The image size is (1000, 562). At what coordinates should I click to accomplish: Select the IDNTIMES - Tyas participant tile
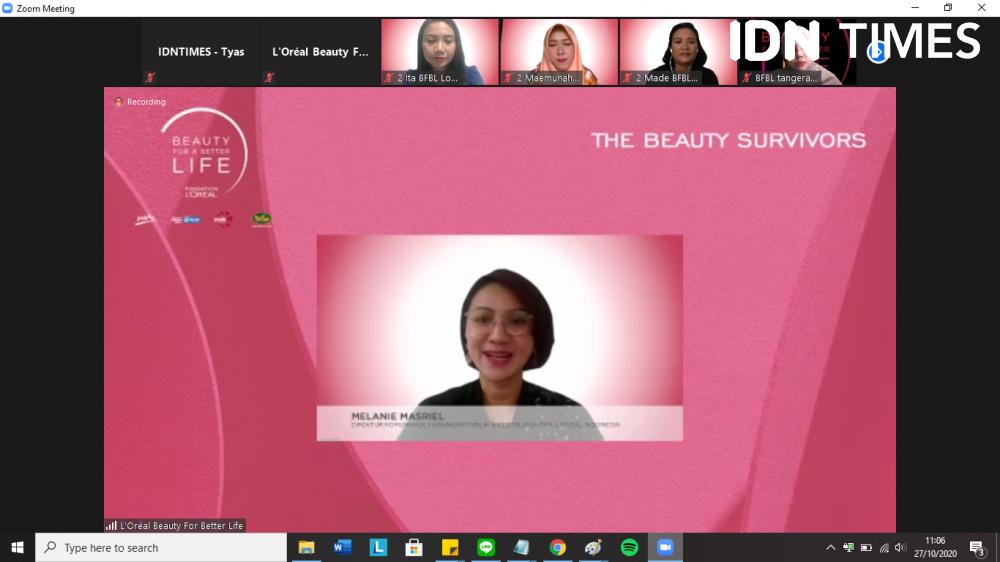point(201,52)
